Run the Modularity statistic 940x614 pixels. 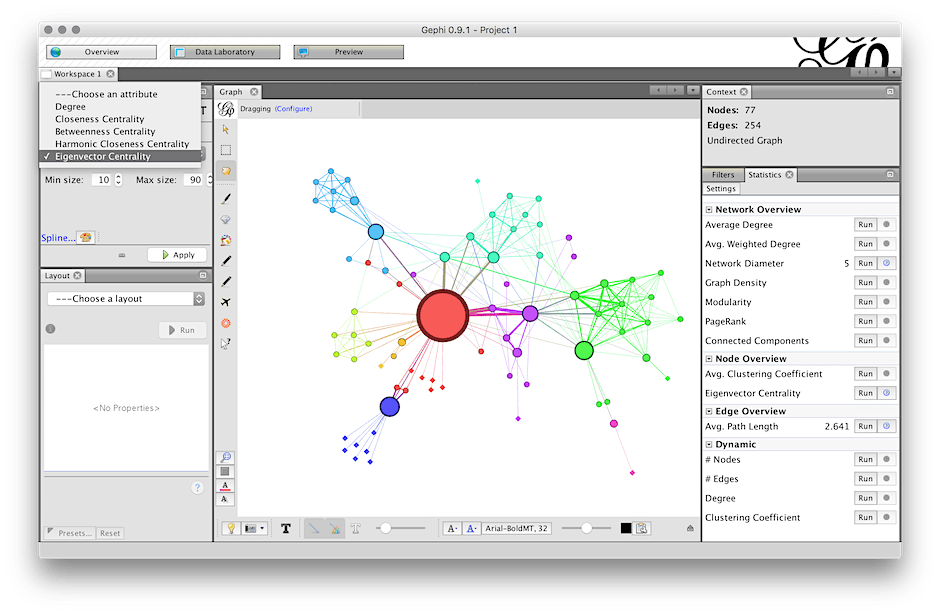coord(864,301)
